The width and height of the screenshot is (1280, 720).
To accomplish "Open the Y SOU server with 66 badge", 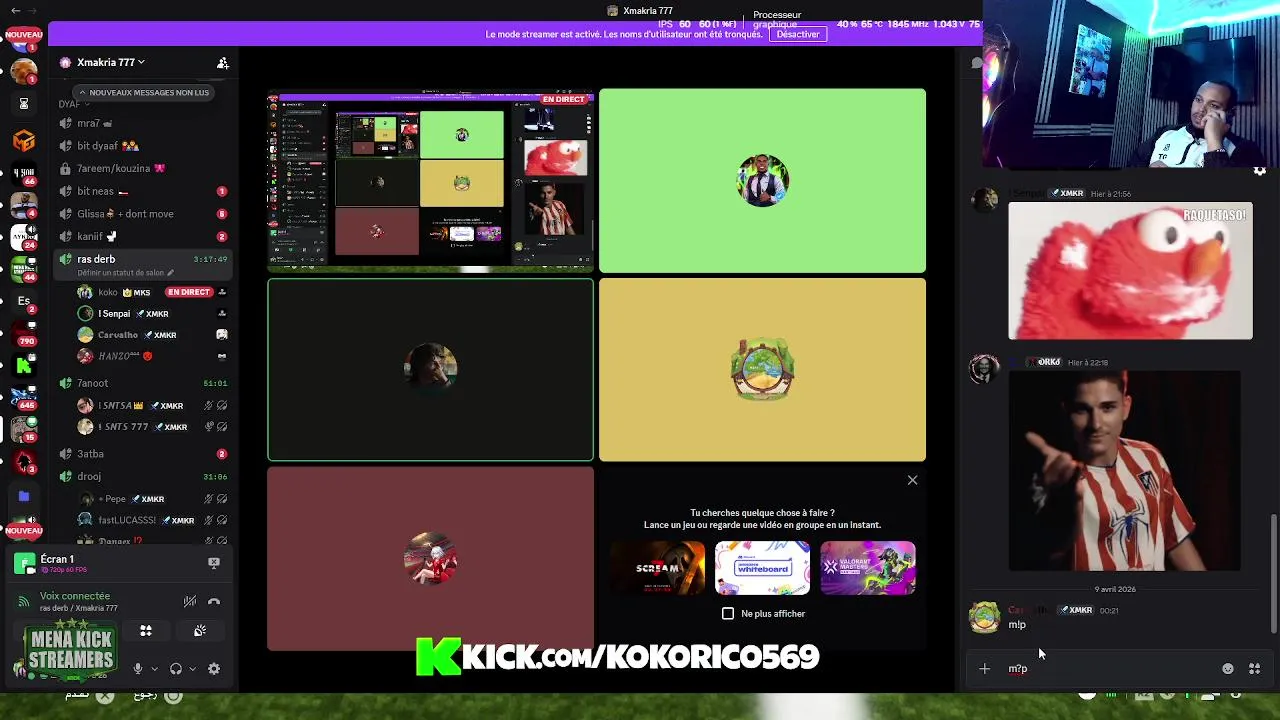I will (24, 173).
